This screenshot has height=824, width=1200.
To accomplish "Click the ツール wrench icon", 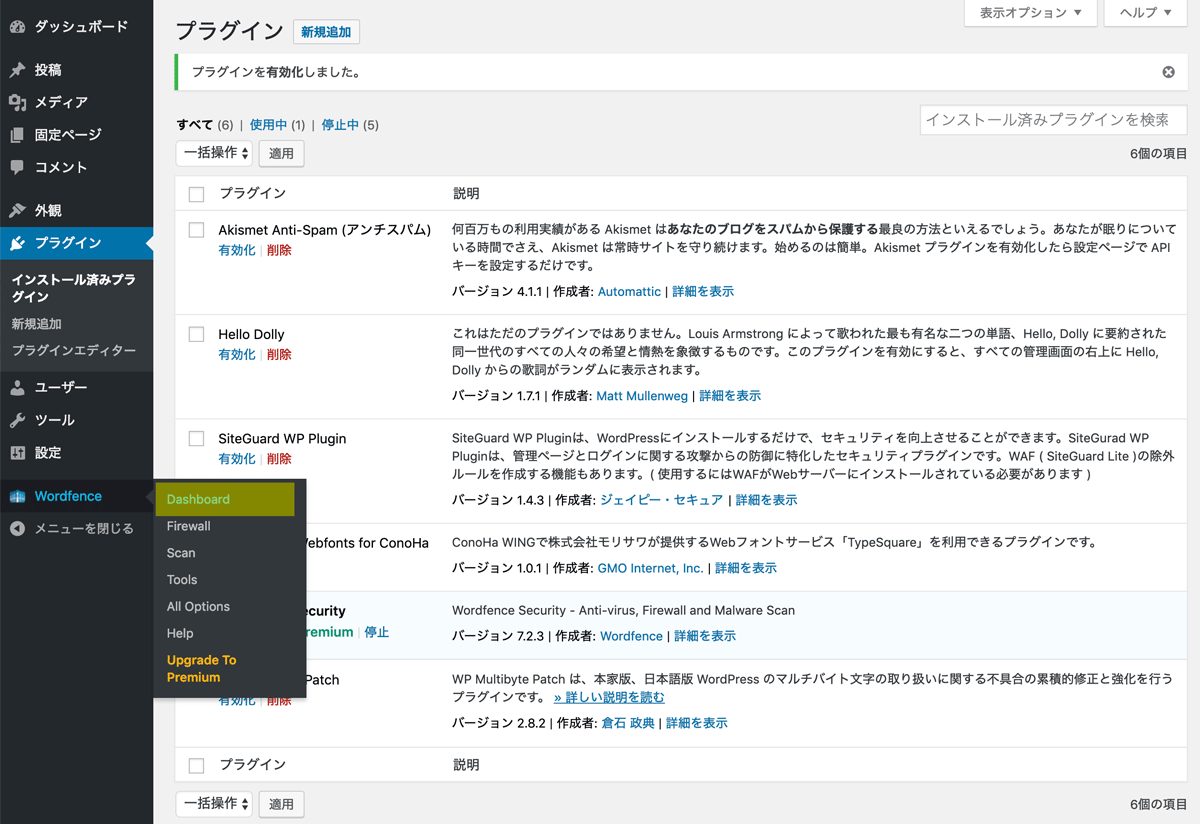I will 17,420.
